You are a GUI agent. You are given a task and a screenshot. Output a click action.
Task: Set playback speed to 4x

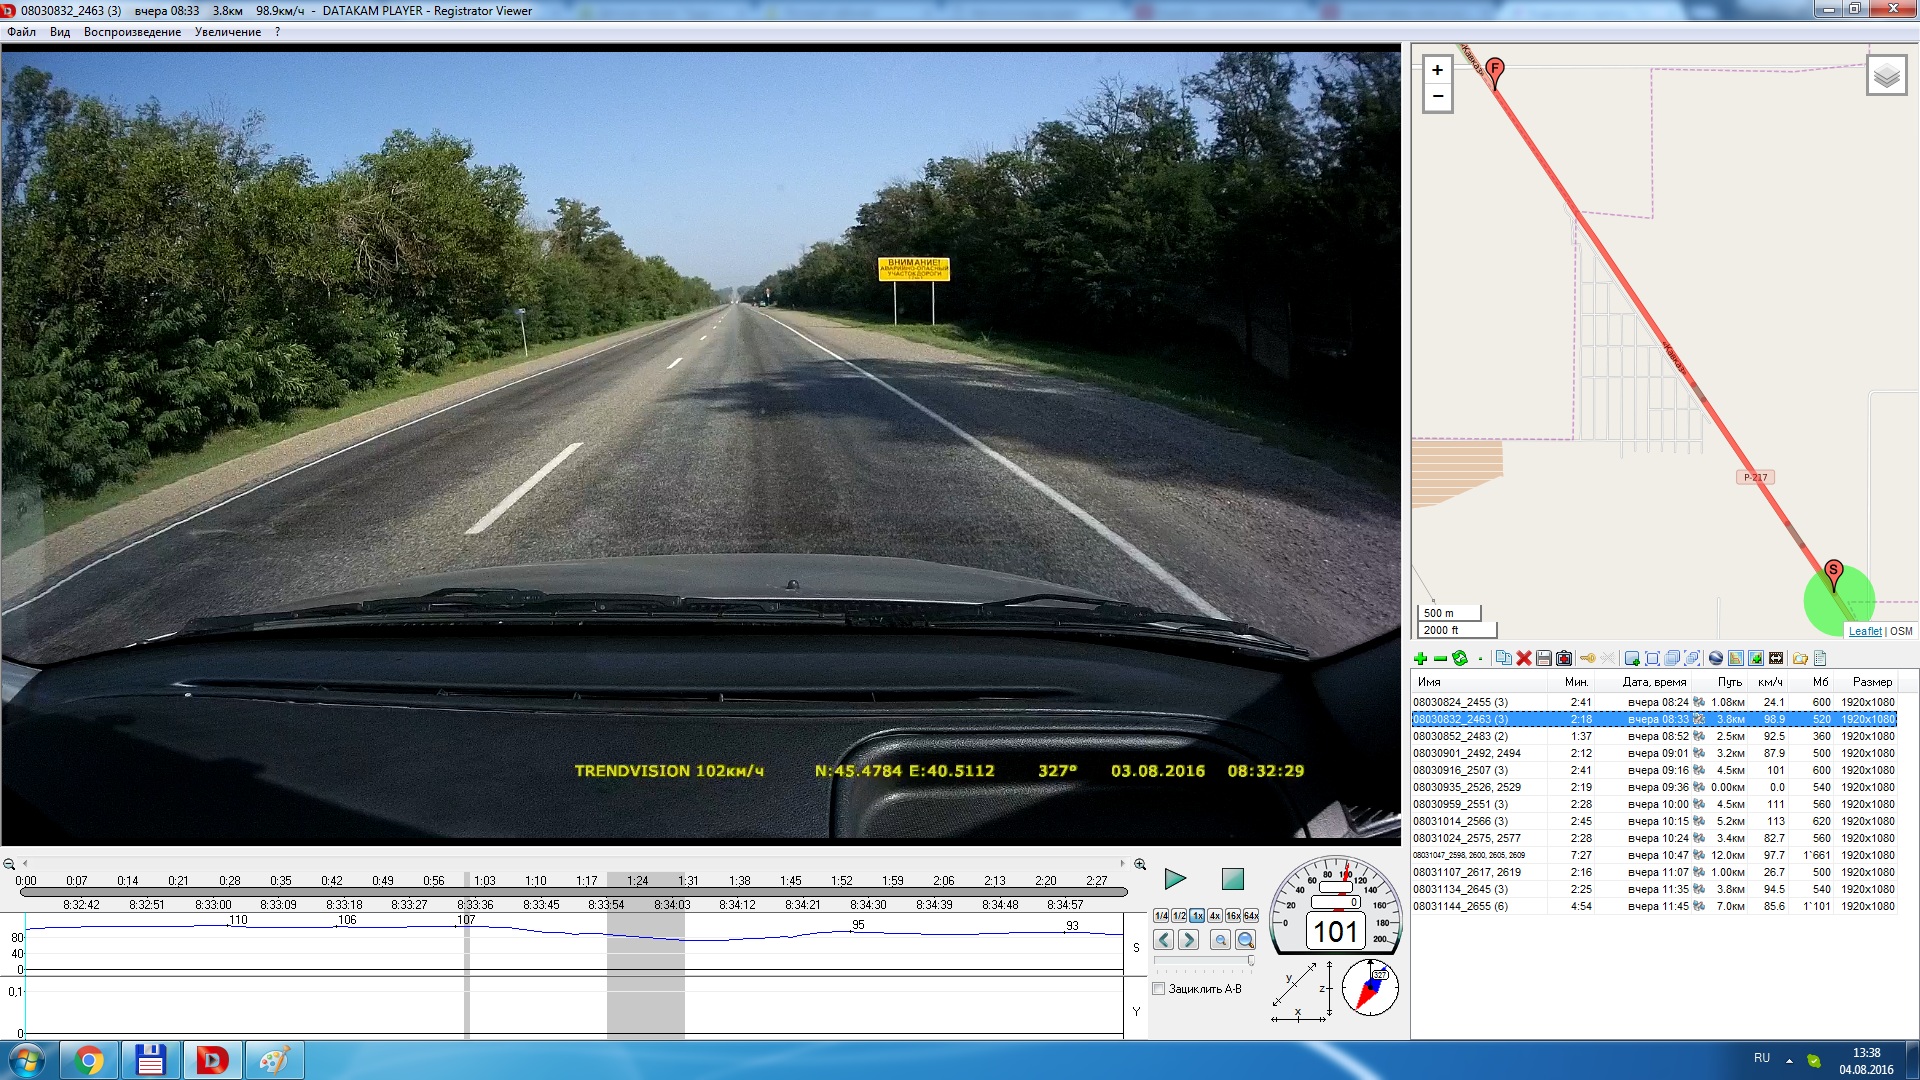point(1214,916)
